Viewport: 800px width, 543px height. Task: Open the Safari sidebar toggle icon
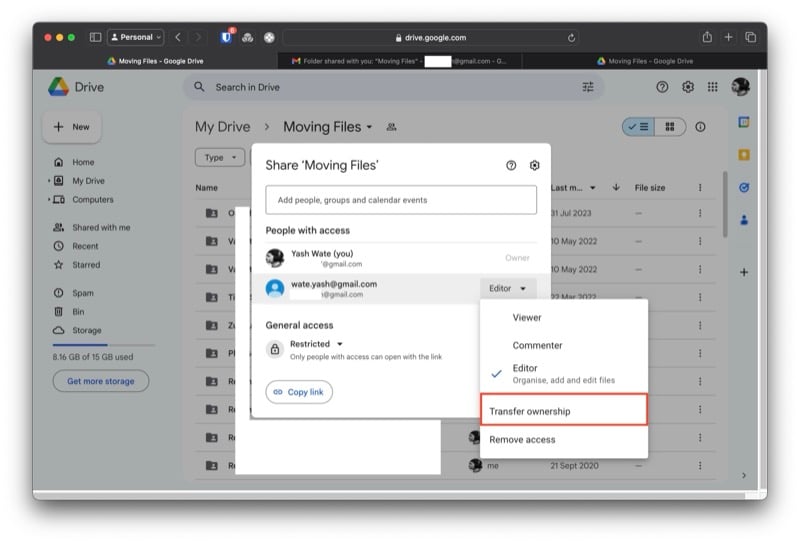[x=95, y=37]
